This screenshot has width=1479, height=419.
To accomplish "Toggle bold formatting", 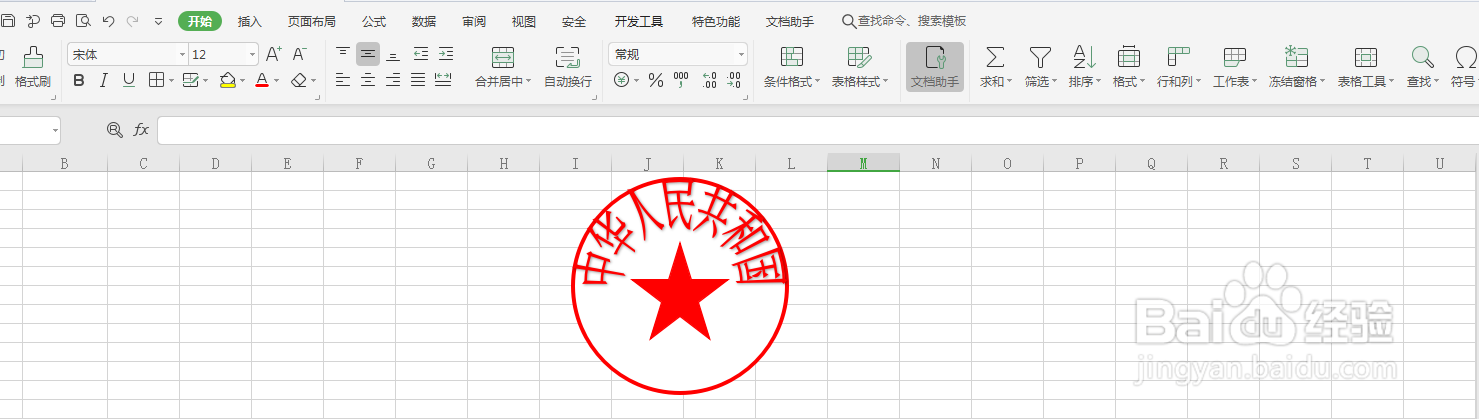I will pos(79,80).
